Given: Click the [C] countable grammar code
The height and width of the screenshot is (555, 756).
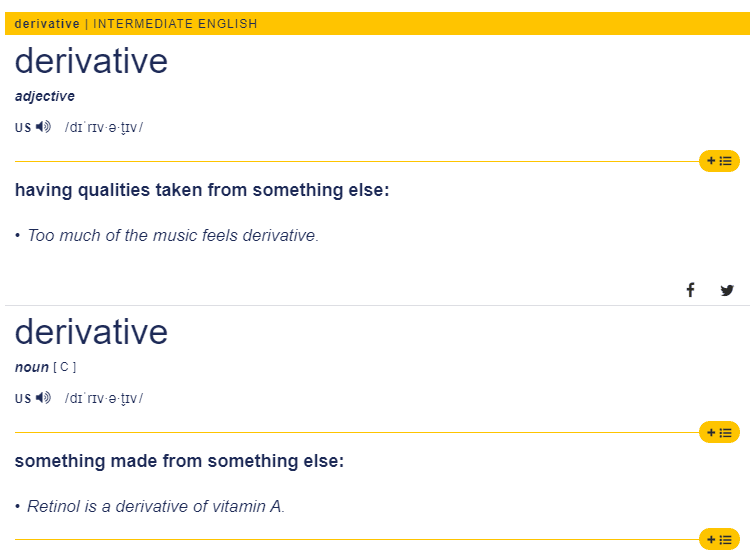Looking at the screenshot, I should [65, 367].
